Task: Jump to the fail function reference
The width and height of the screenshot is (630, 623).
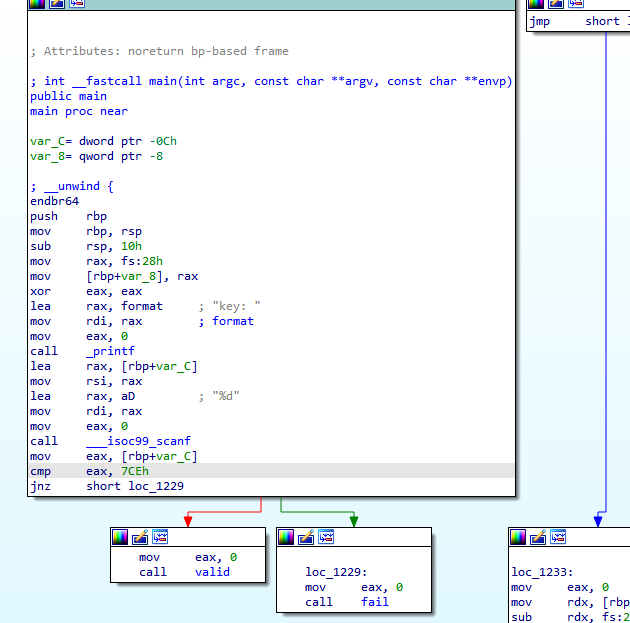Action: click(x=375, y=602)
